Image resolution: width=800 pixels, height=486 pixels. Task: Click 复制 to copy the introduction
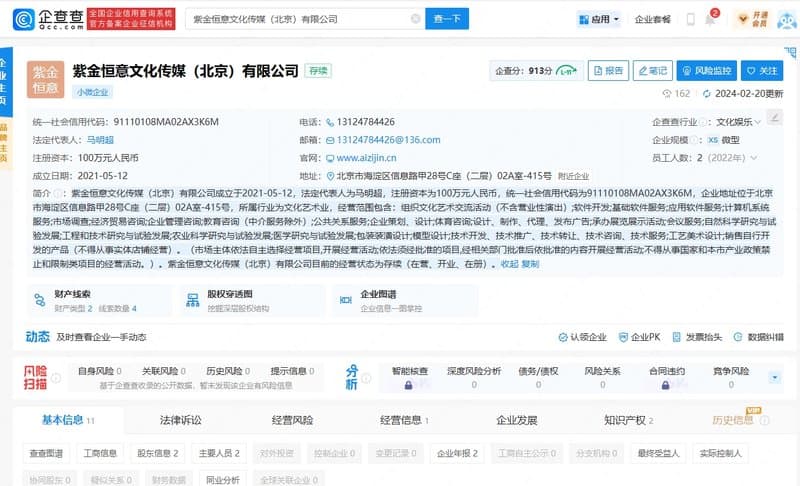530,264
